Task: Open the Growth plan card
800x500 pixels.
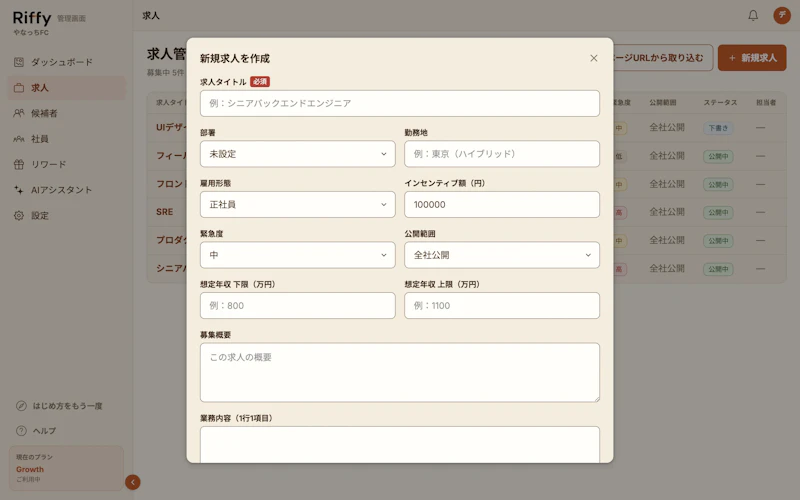Action: (66, 468)
